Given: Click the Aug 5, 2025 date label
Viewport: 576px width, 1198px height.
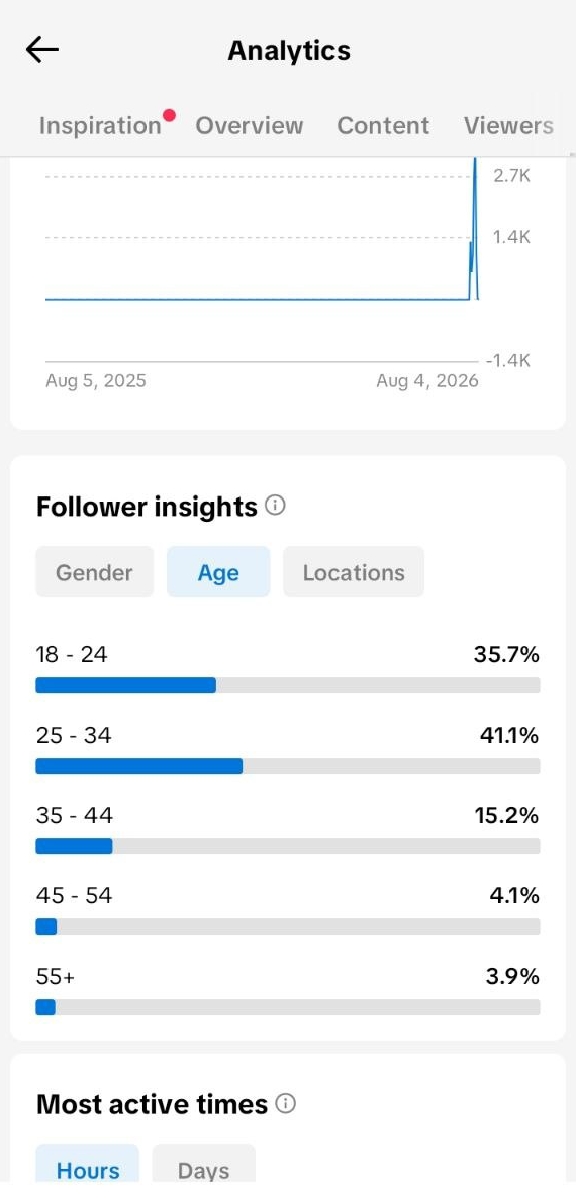Looking at the screenshot, I should point(95,380).
